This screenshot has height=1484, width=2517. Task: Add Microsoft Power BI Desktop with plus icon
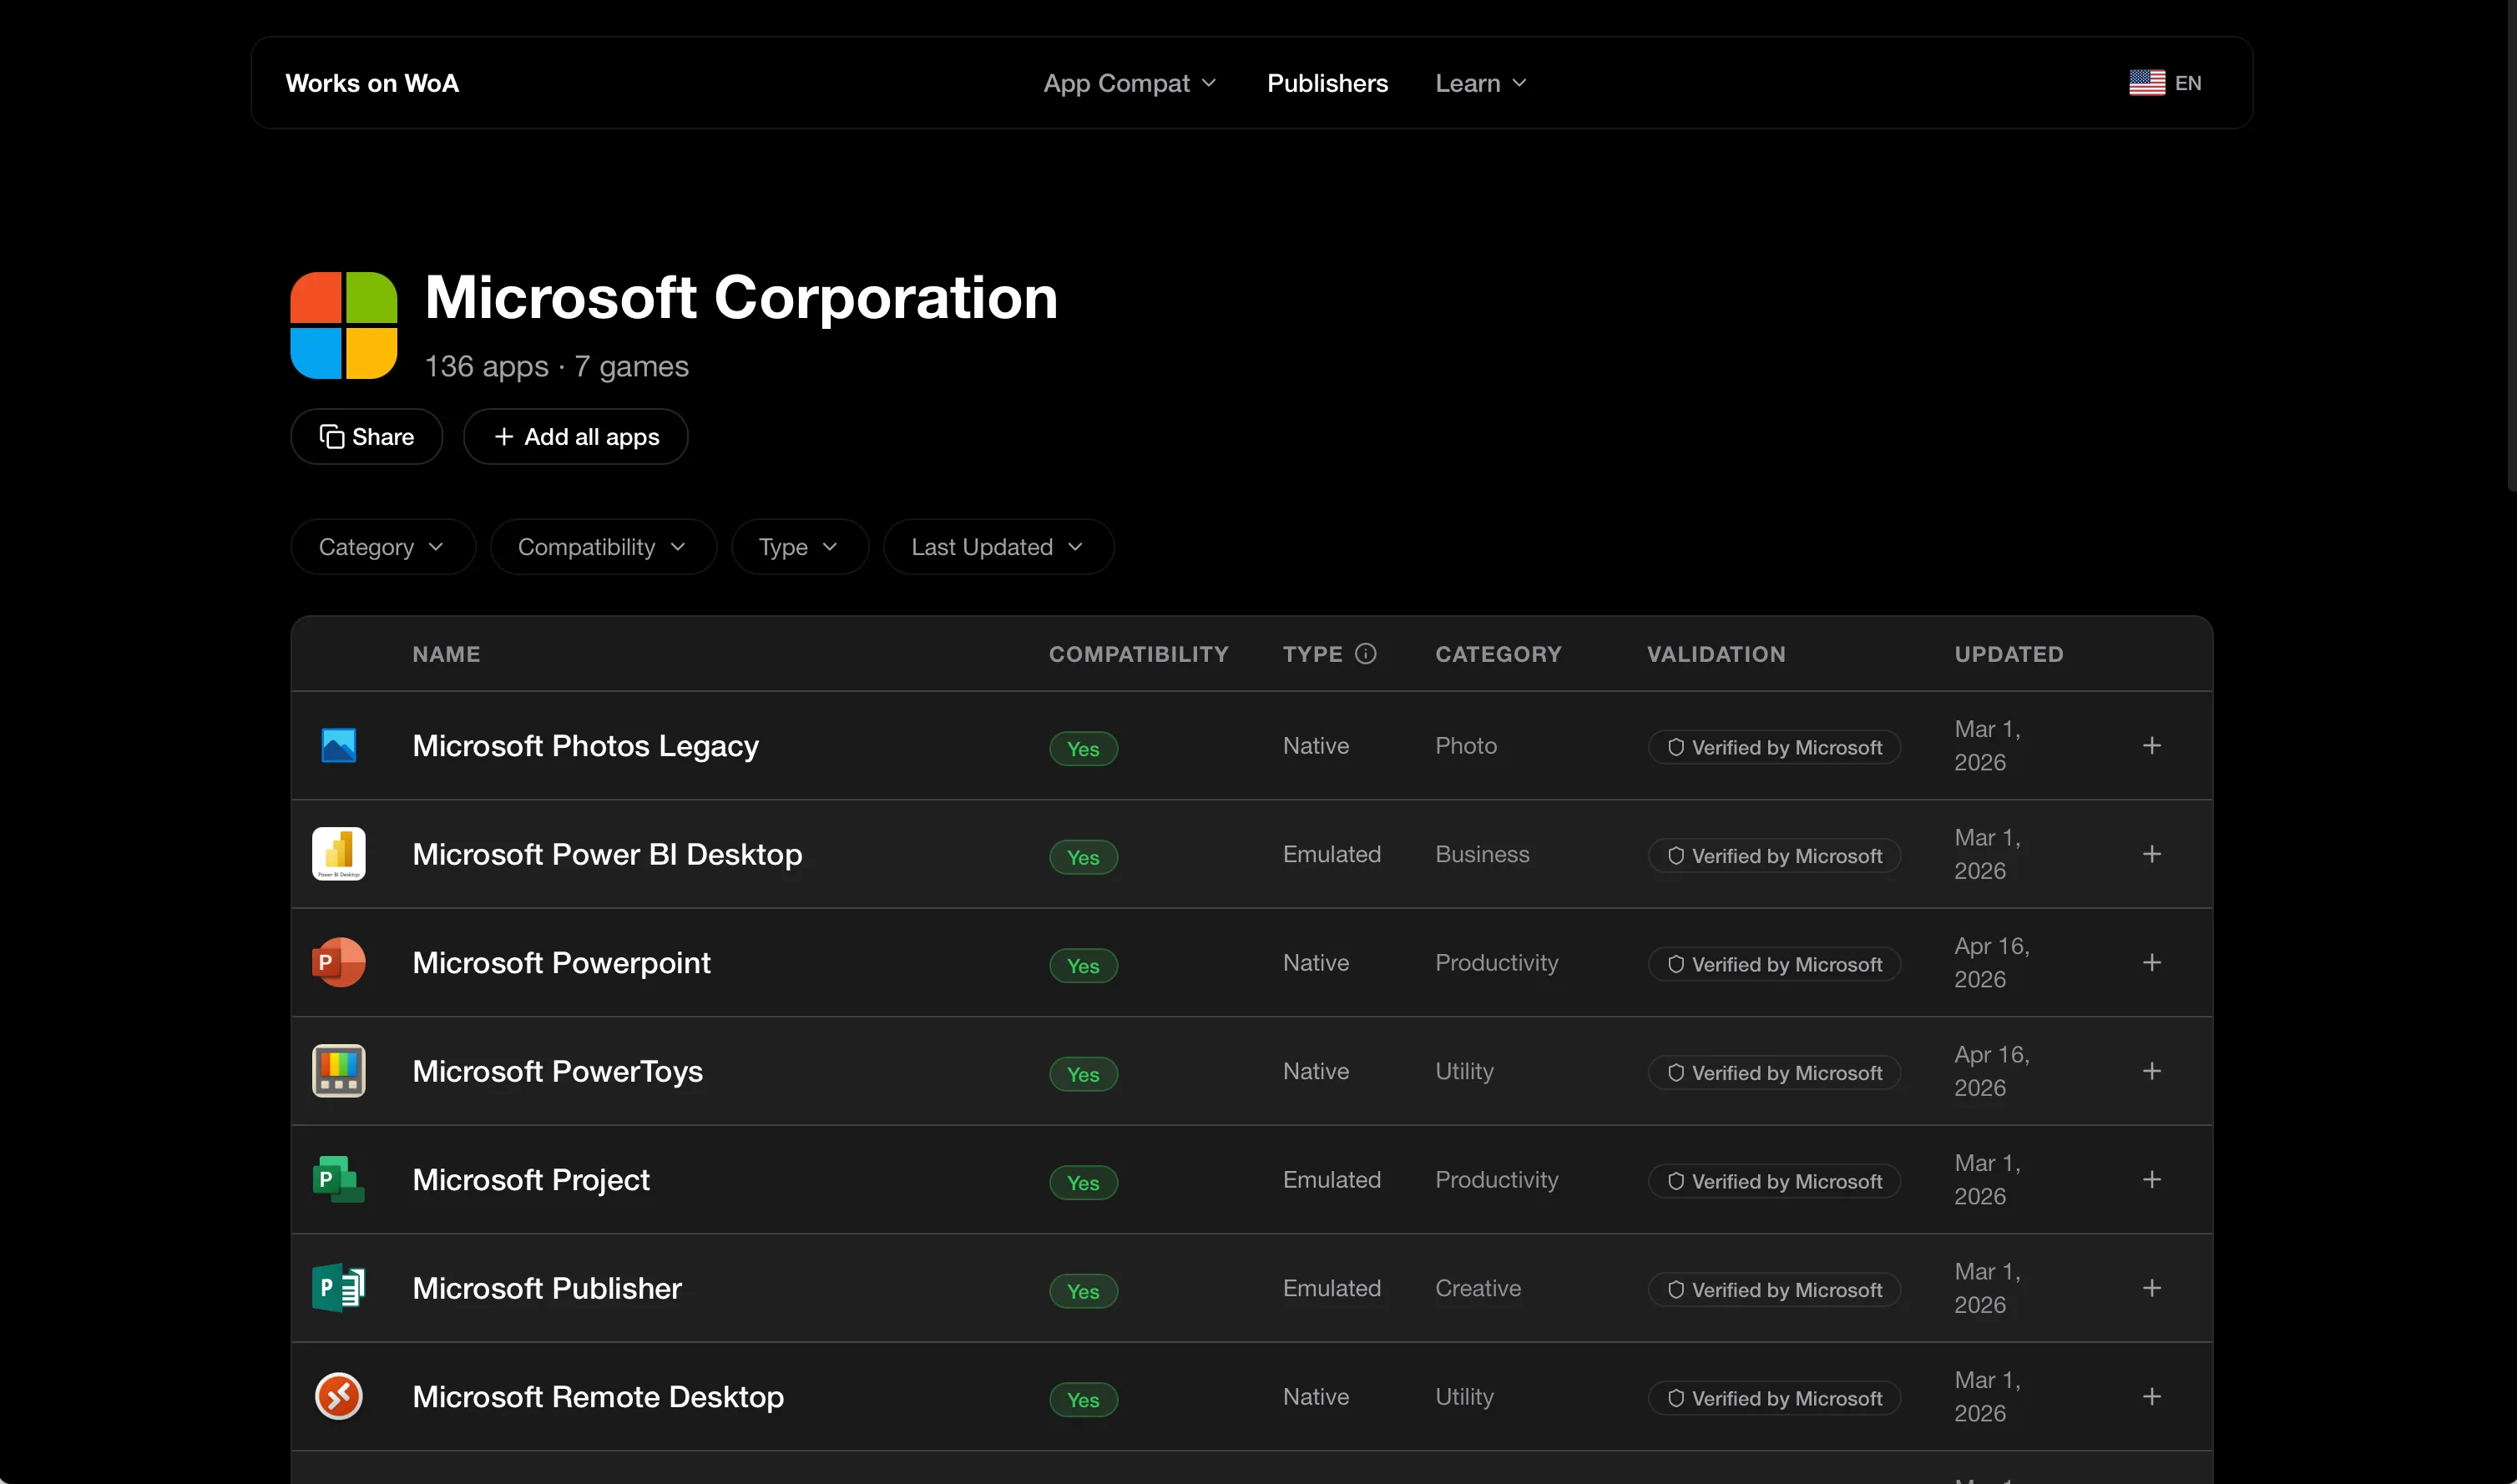[x=2152, y=854]
